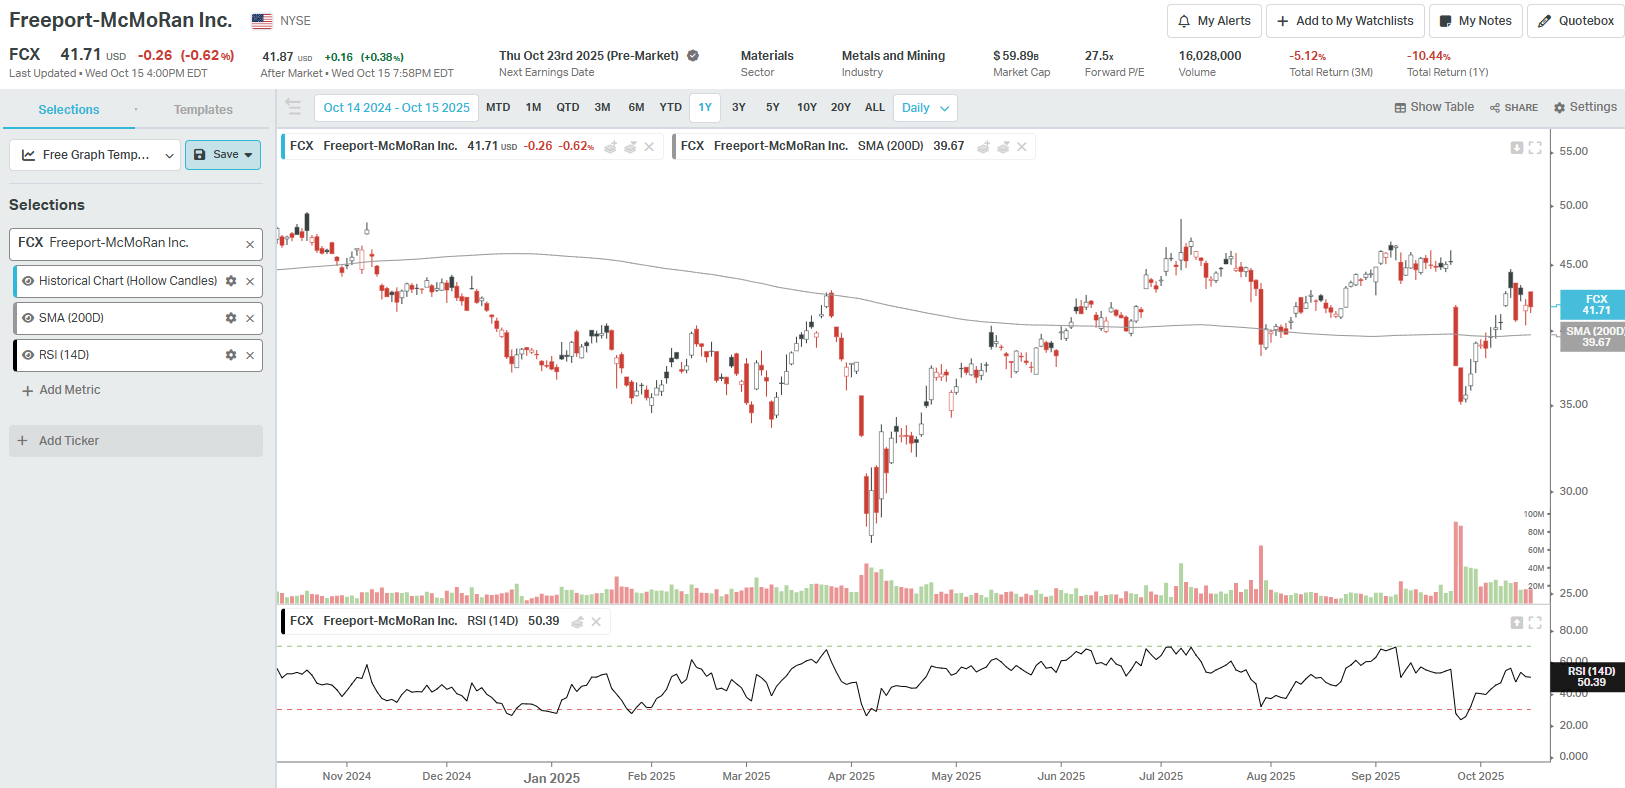
Task: Click Add Ticker
Action: pyautogui.click(x=136, y=441)
